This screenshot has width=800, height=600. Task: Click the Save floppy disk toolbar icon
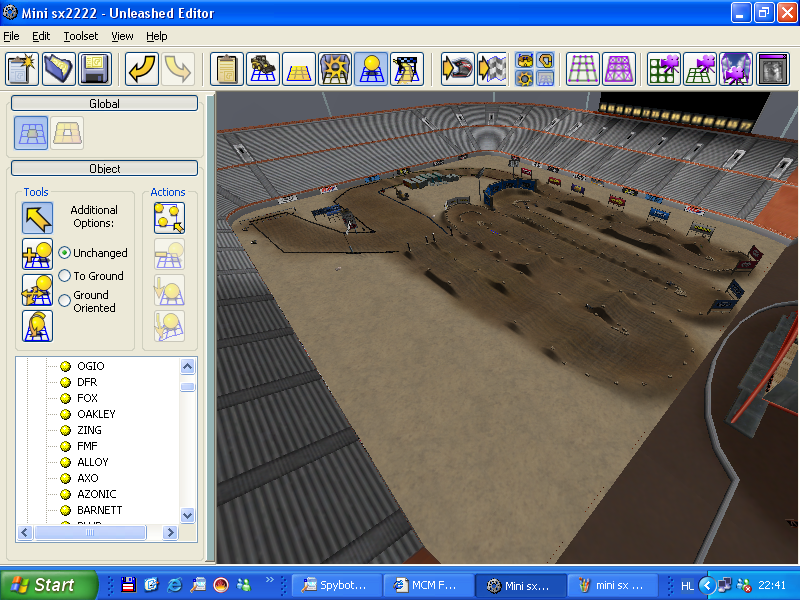click(95, 69)
